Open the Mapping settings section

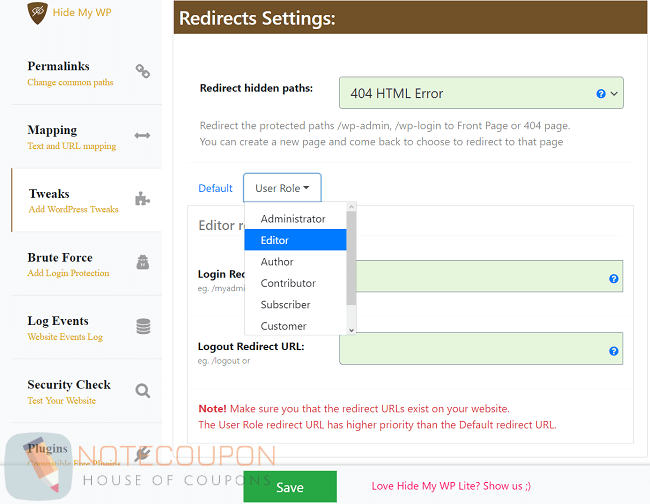87,136
